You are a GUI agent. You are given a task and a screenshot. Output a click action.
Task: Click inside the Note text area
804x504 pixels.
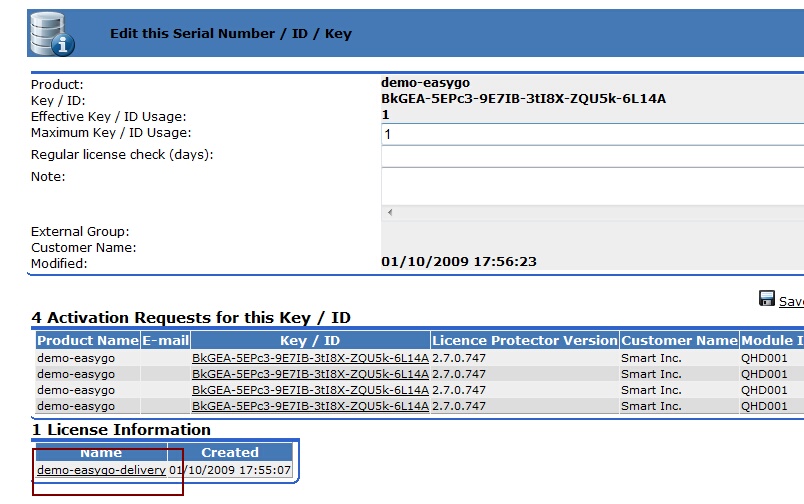[x=592, y=185]
